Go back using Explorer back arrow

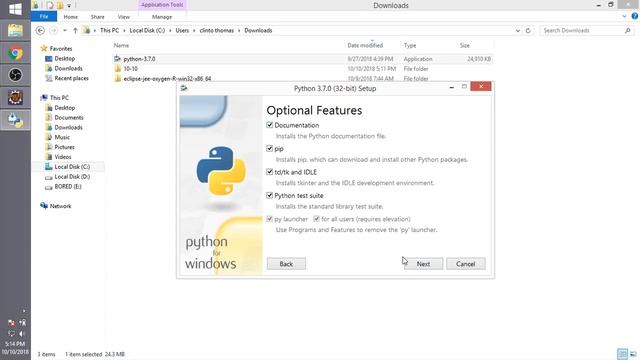pyautogui.click(x=40, y=31)
